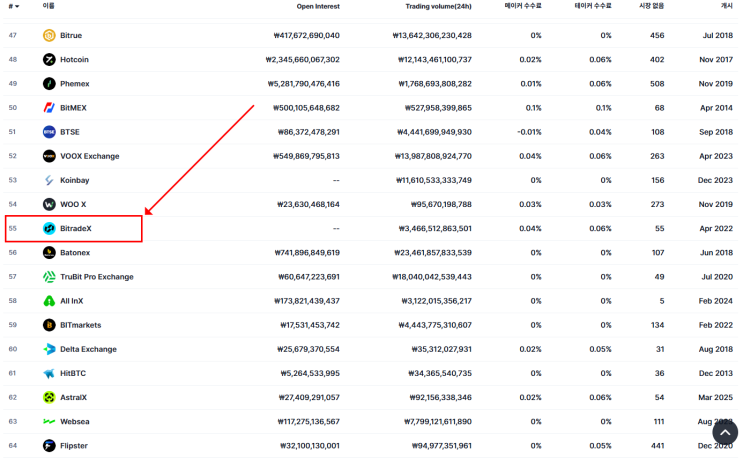The width and height of the screenshot is (743, 458).
Task: Open the Flipster exchange link
Action: pyautogui.click(x=74, y=446)
